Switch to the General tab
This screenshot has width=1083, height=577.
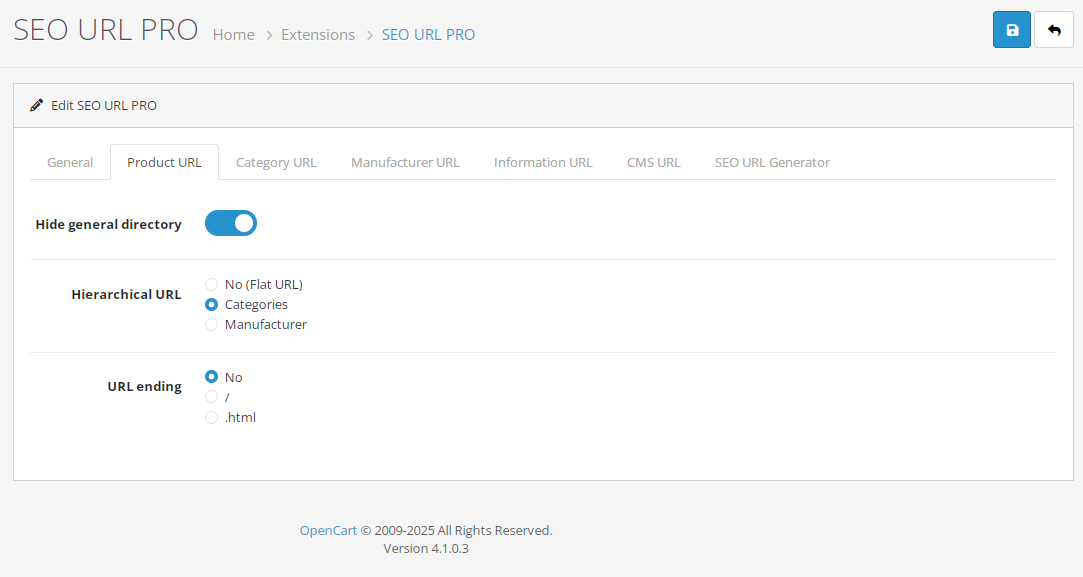click(70, 162)
